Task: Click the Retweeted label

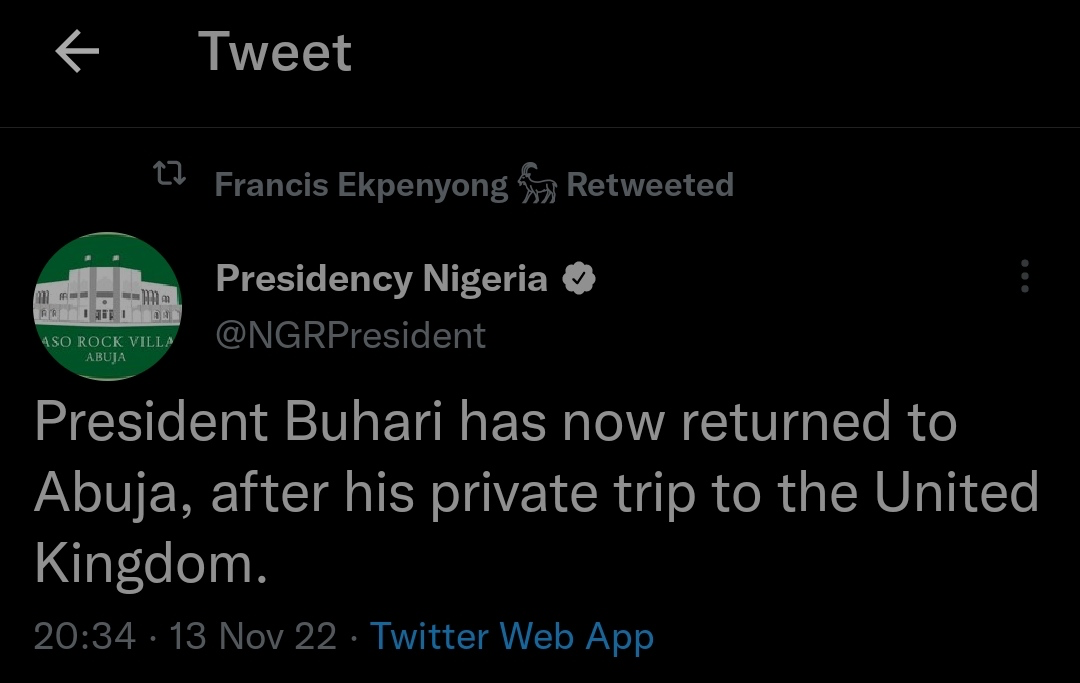Action: coord(650,185)
